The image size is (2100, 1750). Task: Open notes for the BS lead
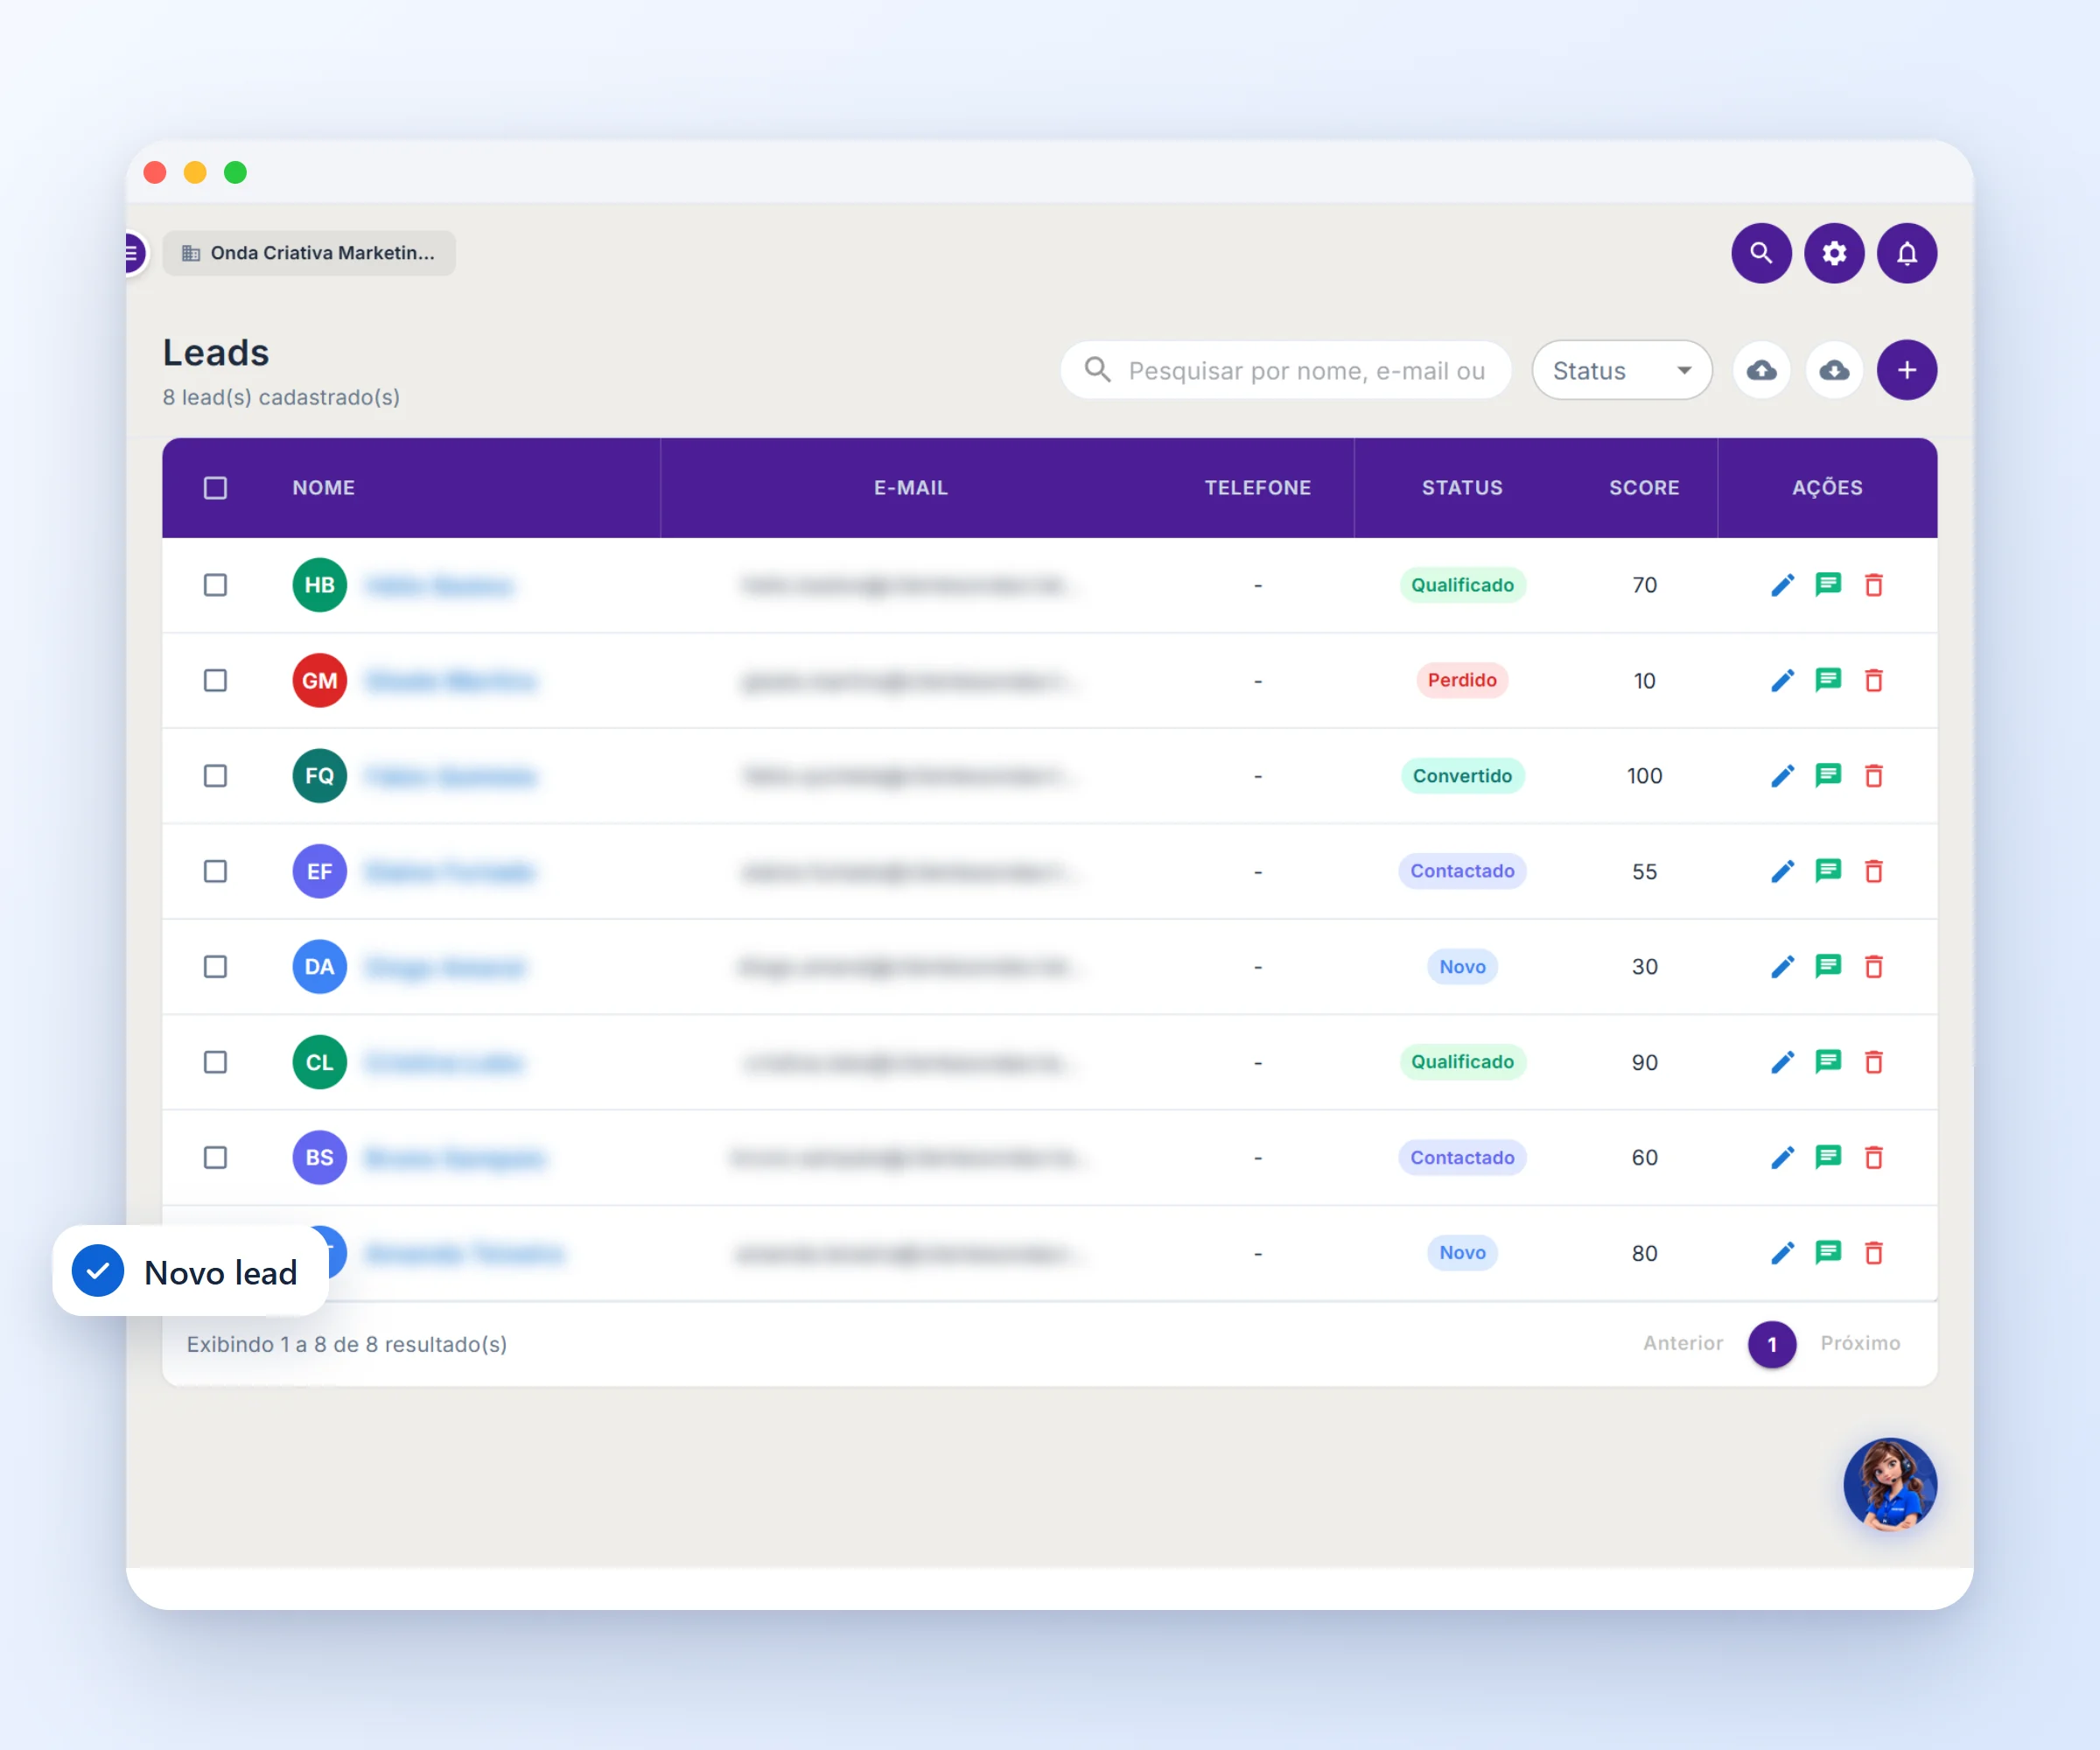coord(1828,1157)
